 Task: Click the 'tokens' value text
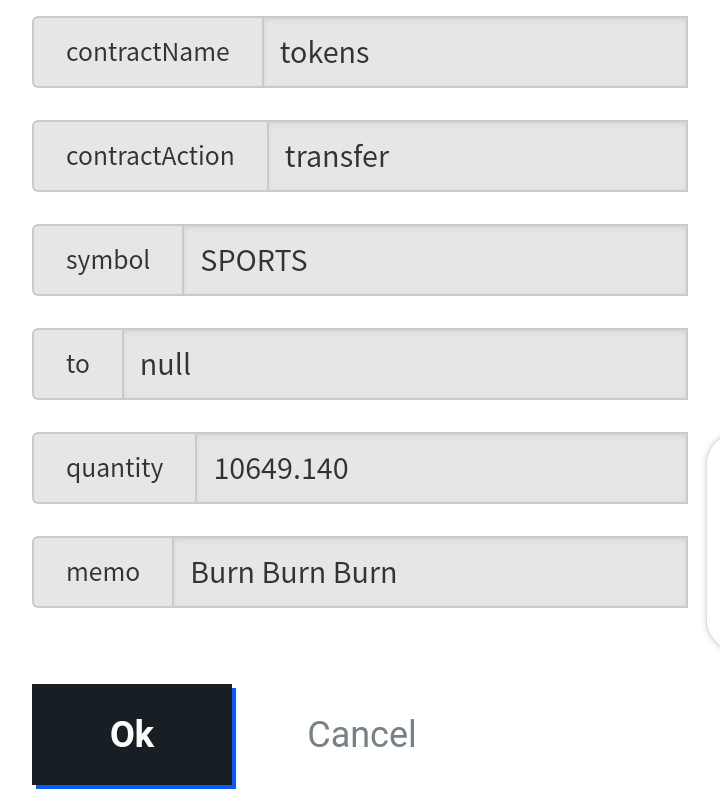click(325, 53)
